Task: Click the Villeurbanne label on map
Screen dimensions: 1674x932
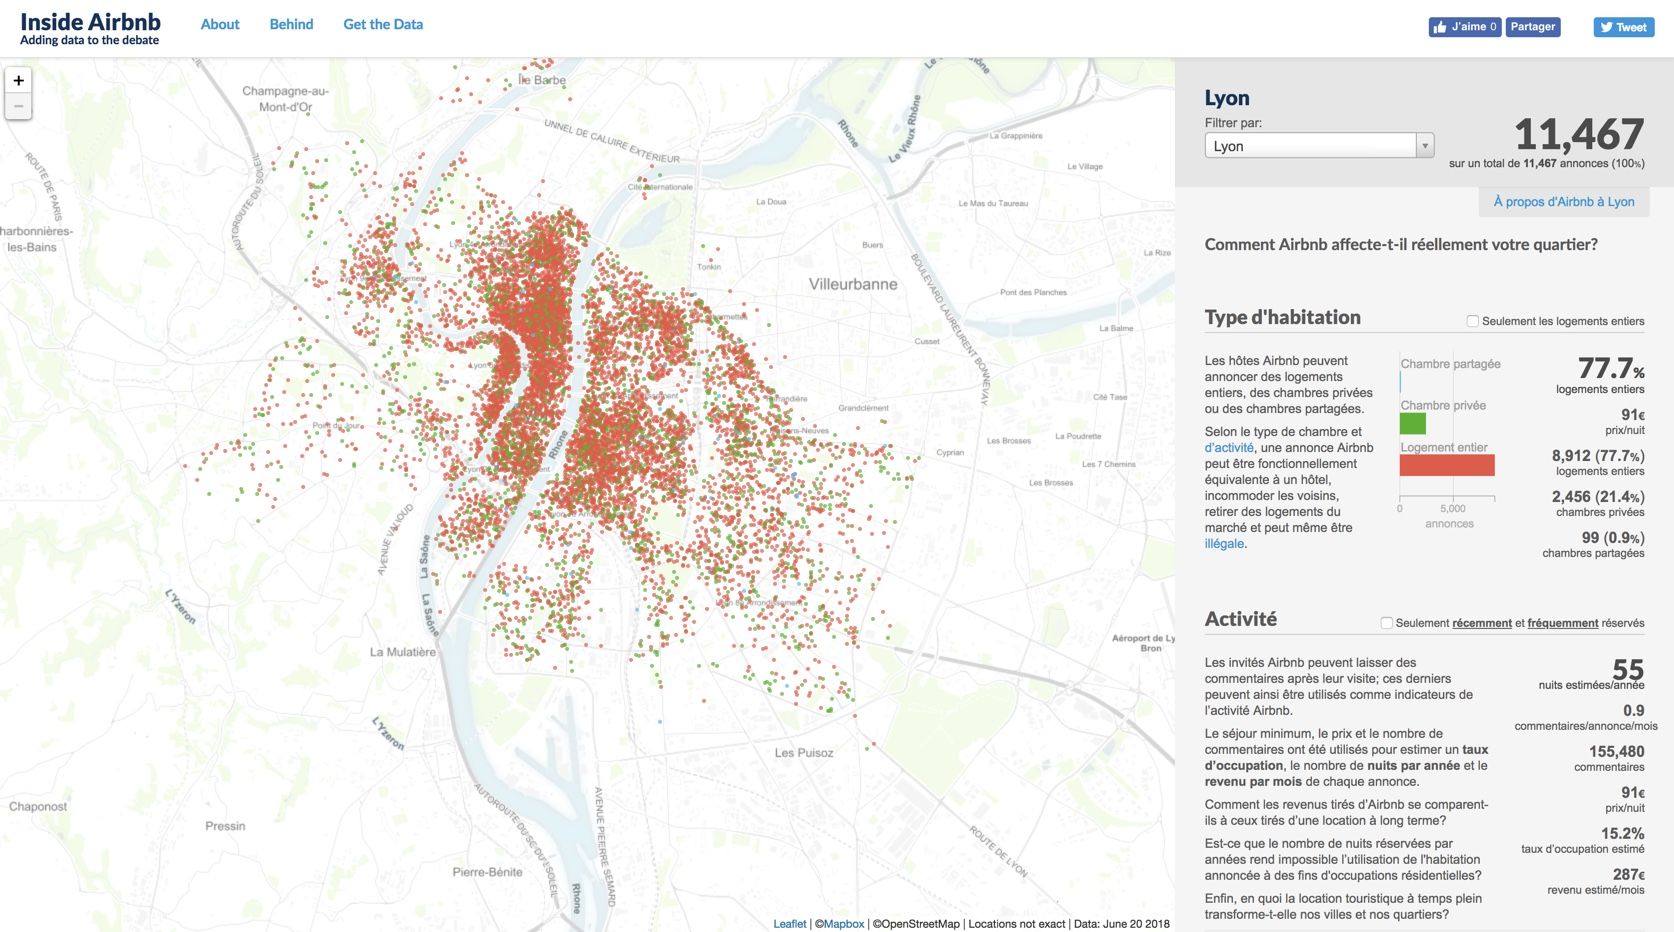Action: 853,284
